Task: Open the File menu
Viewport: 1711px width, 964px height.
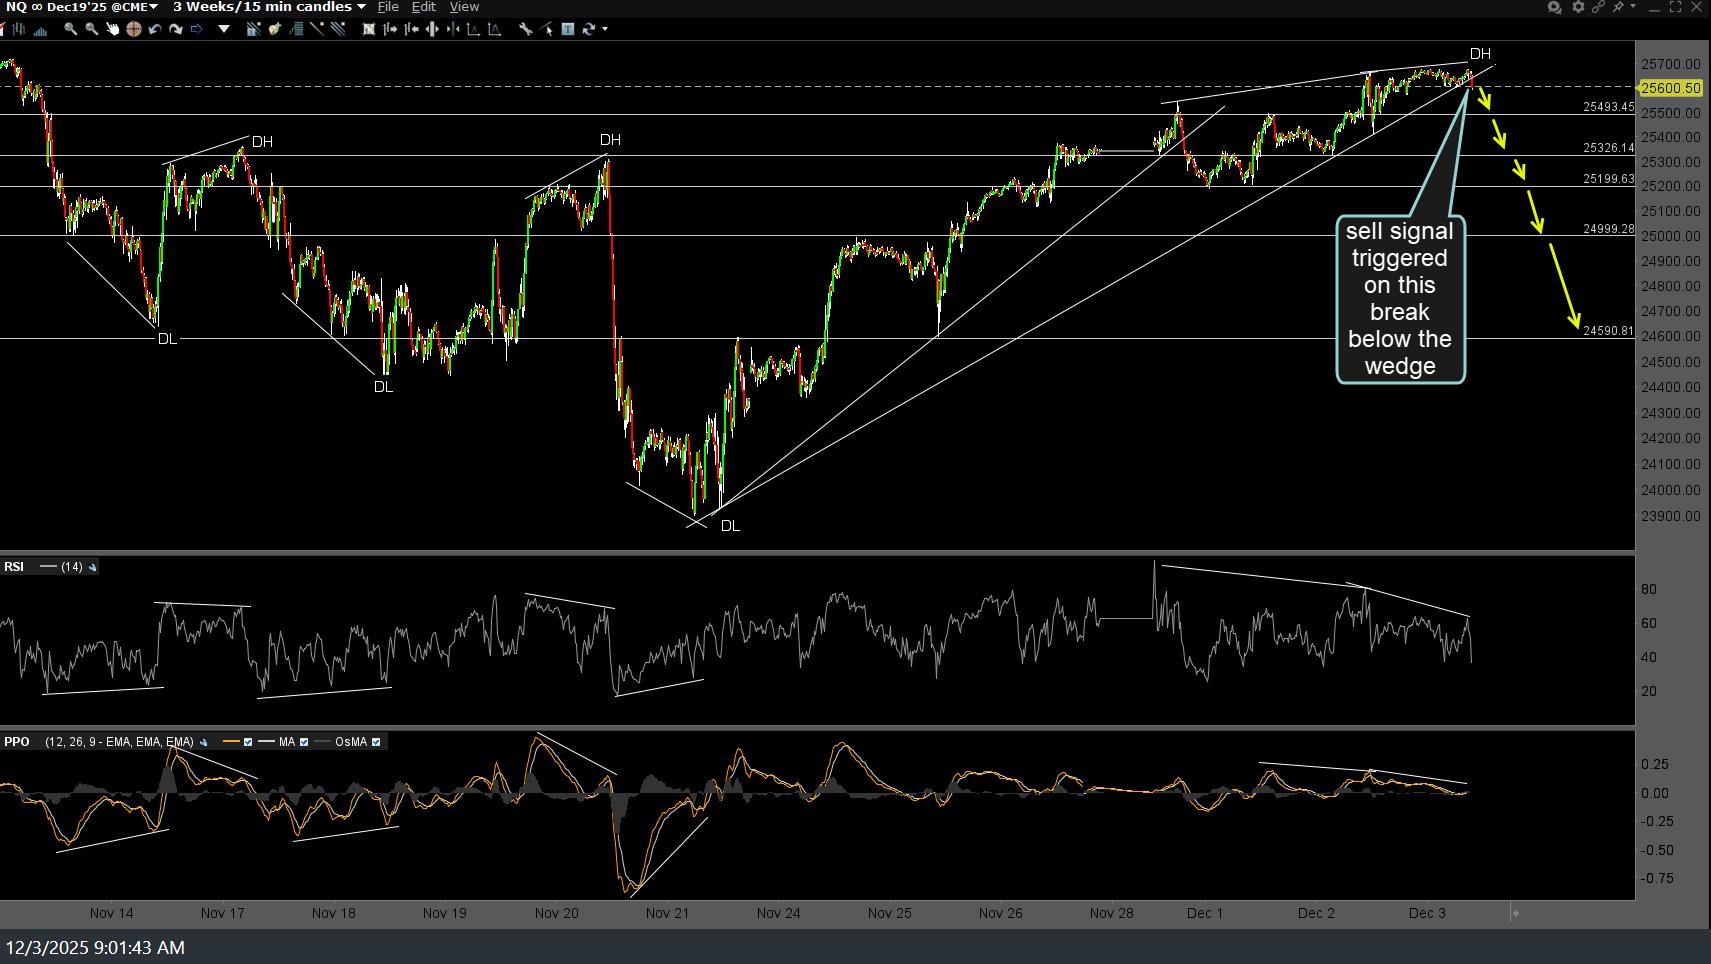Action: click(x=388, y=7)
